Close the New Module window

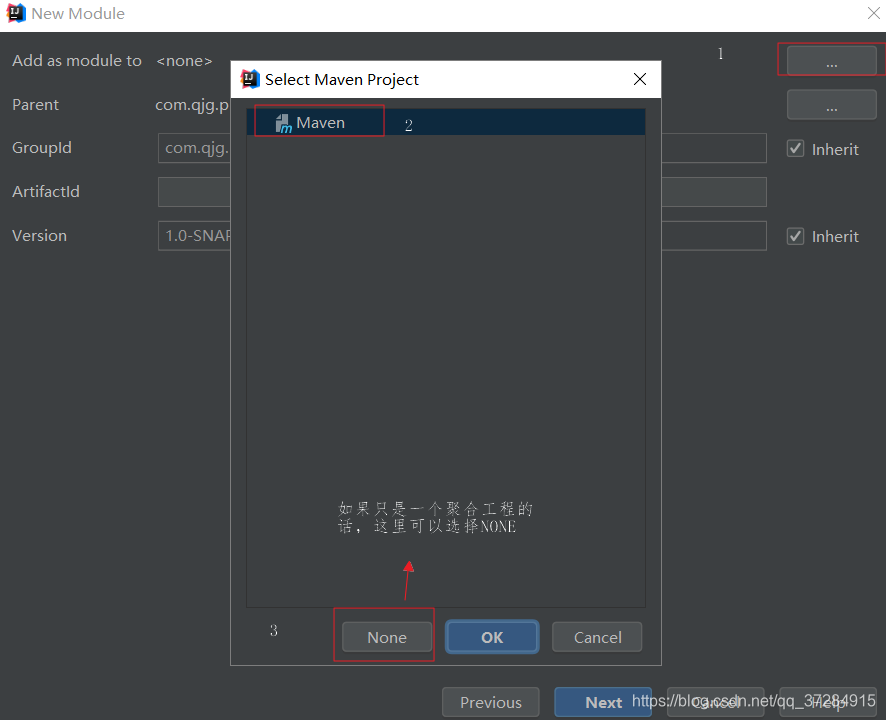pyautogui.click(x=874, y=13)
